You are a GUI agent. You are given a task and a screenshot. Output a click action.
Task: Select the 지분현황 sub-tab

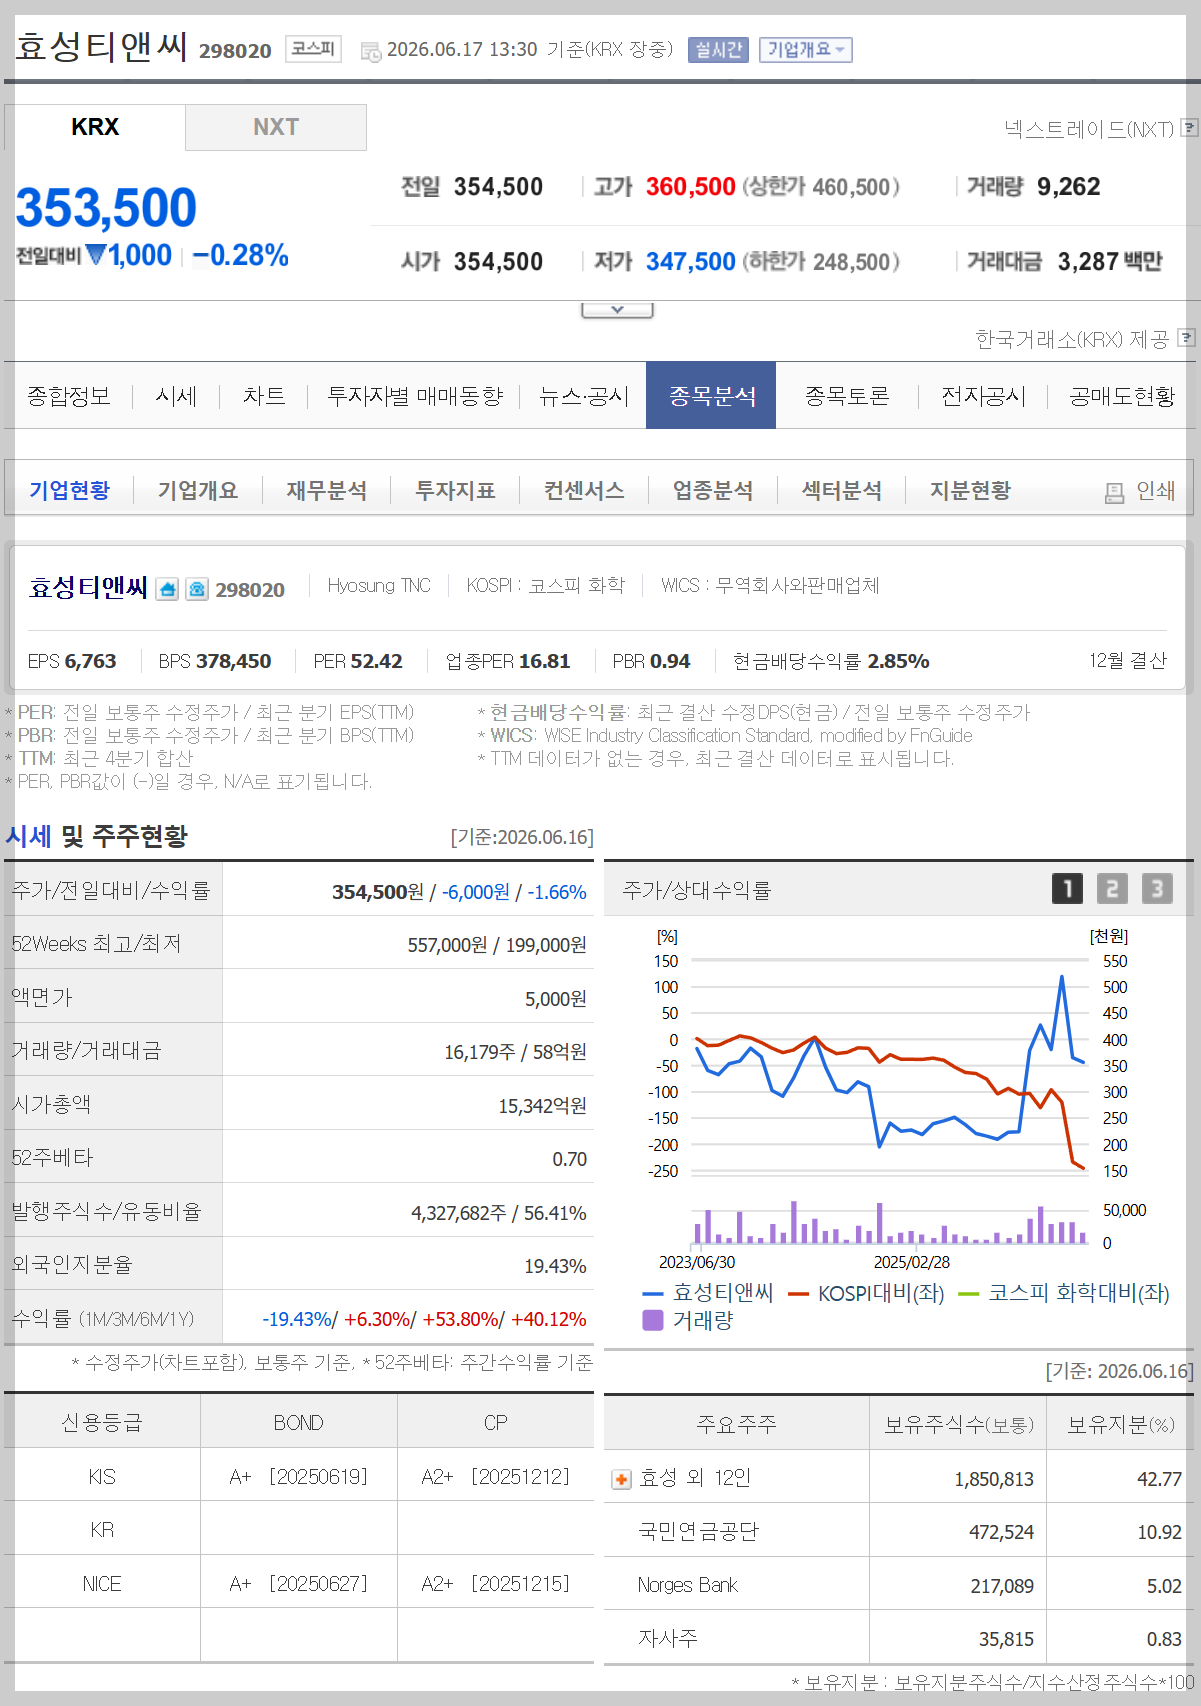coord(970,490)
